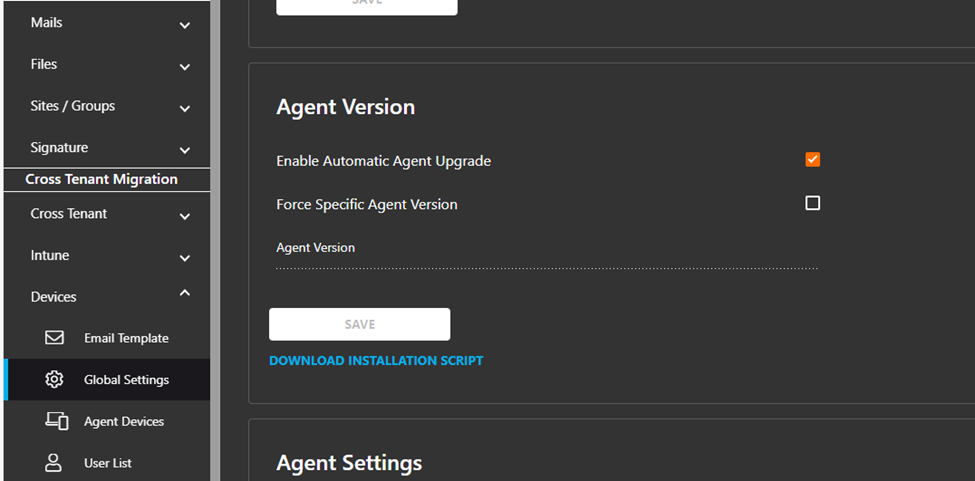Uncheck Enable Automatic Agent Upgrade checkbox
Viewport: 975px width, 481px height.
(812, 160)
